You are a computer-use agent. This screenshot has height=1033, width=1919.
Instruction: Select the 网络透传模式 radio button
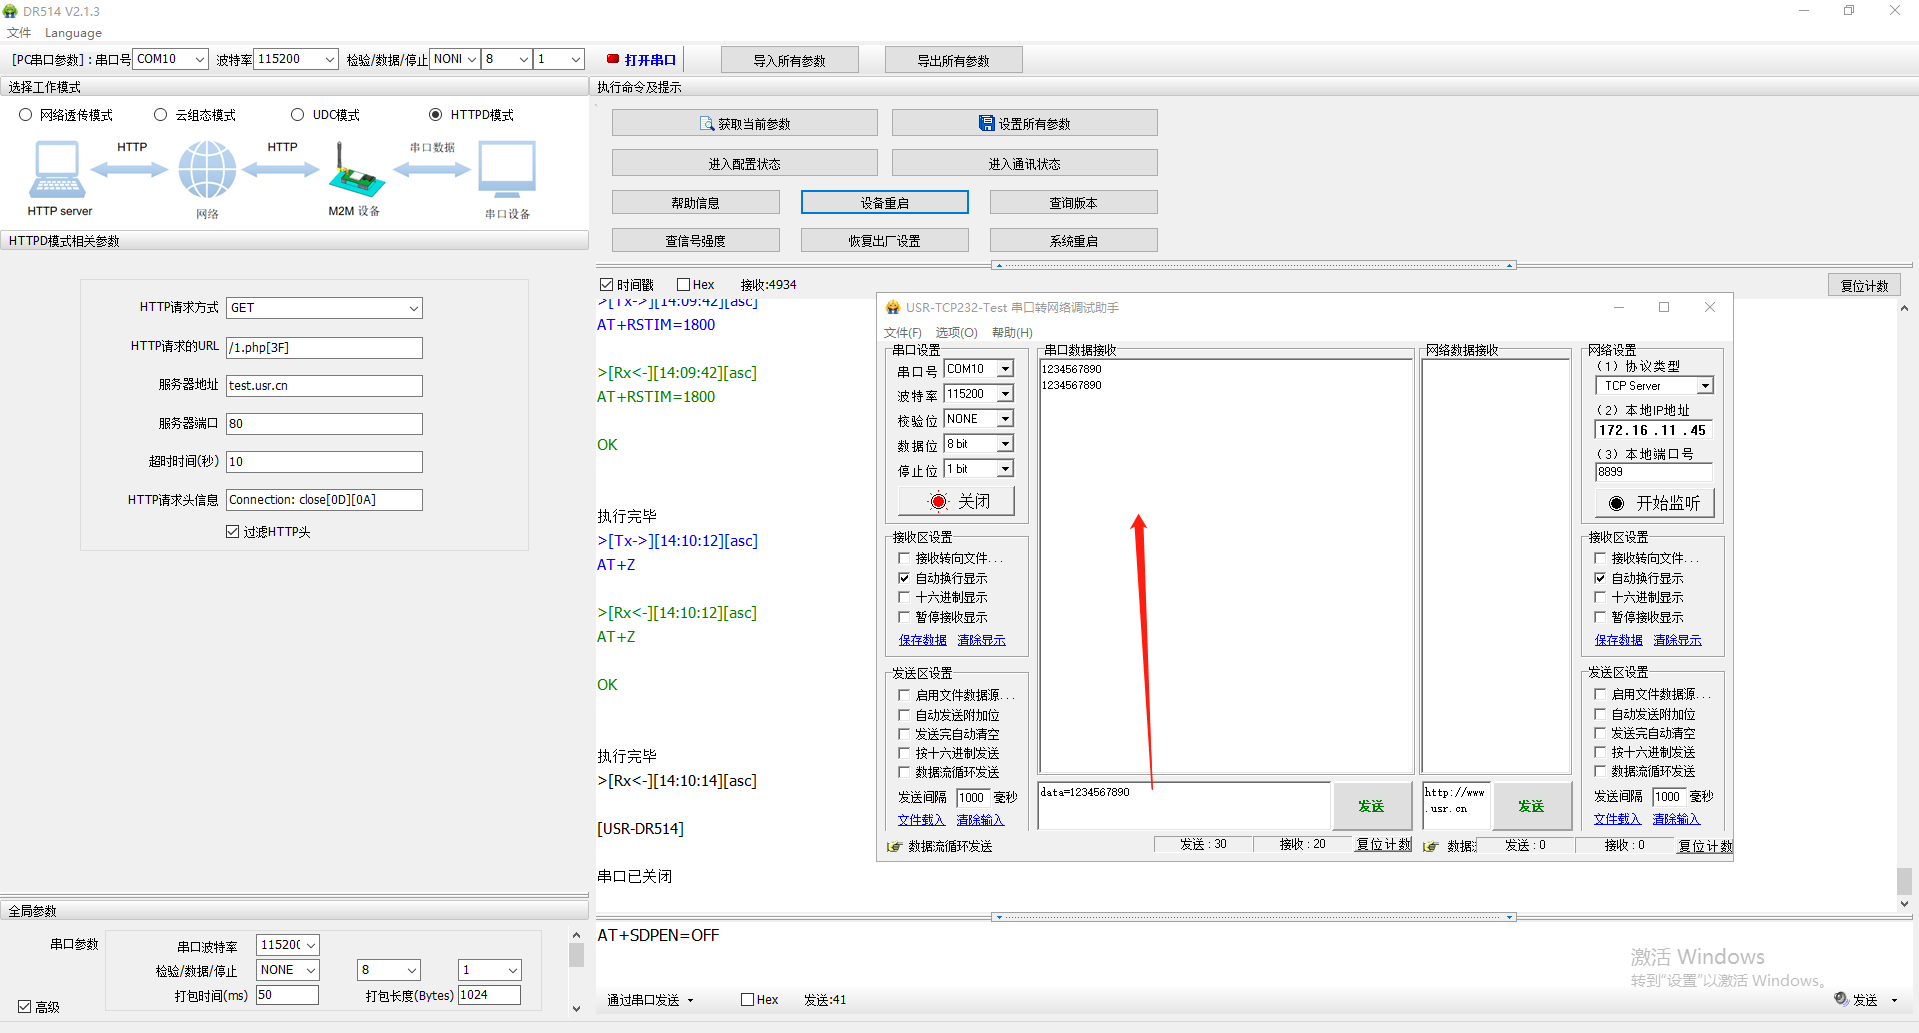click(26, 115)
